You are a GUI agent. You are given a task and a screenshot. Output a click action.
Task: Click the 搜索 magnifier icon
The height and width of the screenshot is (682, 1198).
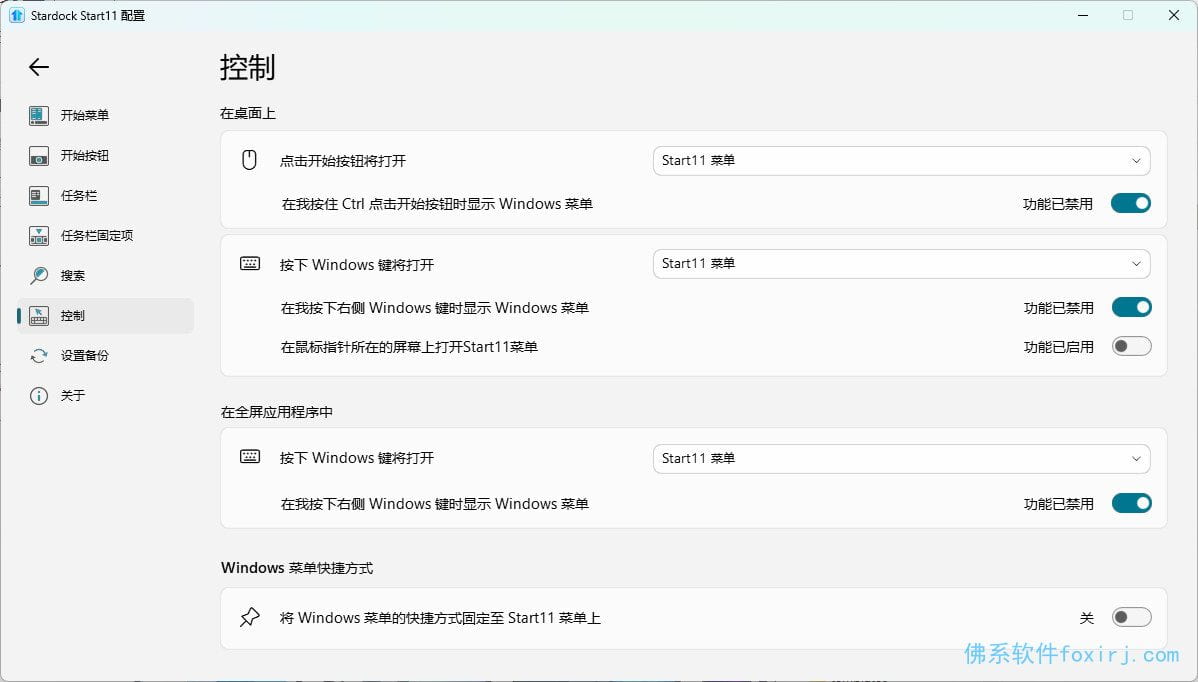(x=39, y=276)
